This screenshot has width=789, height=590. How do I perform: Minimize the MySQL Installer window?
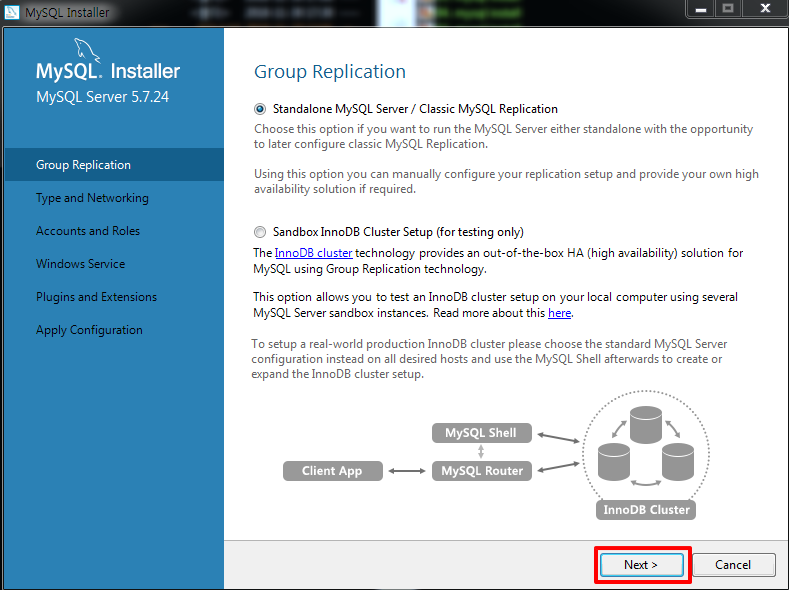[700, 9]
